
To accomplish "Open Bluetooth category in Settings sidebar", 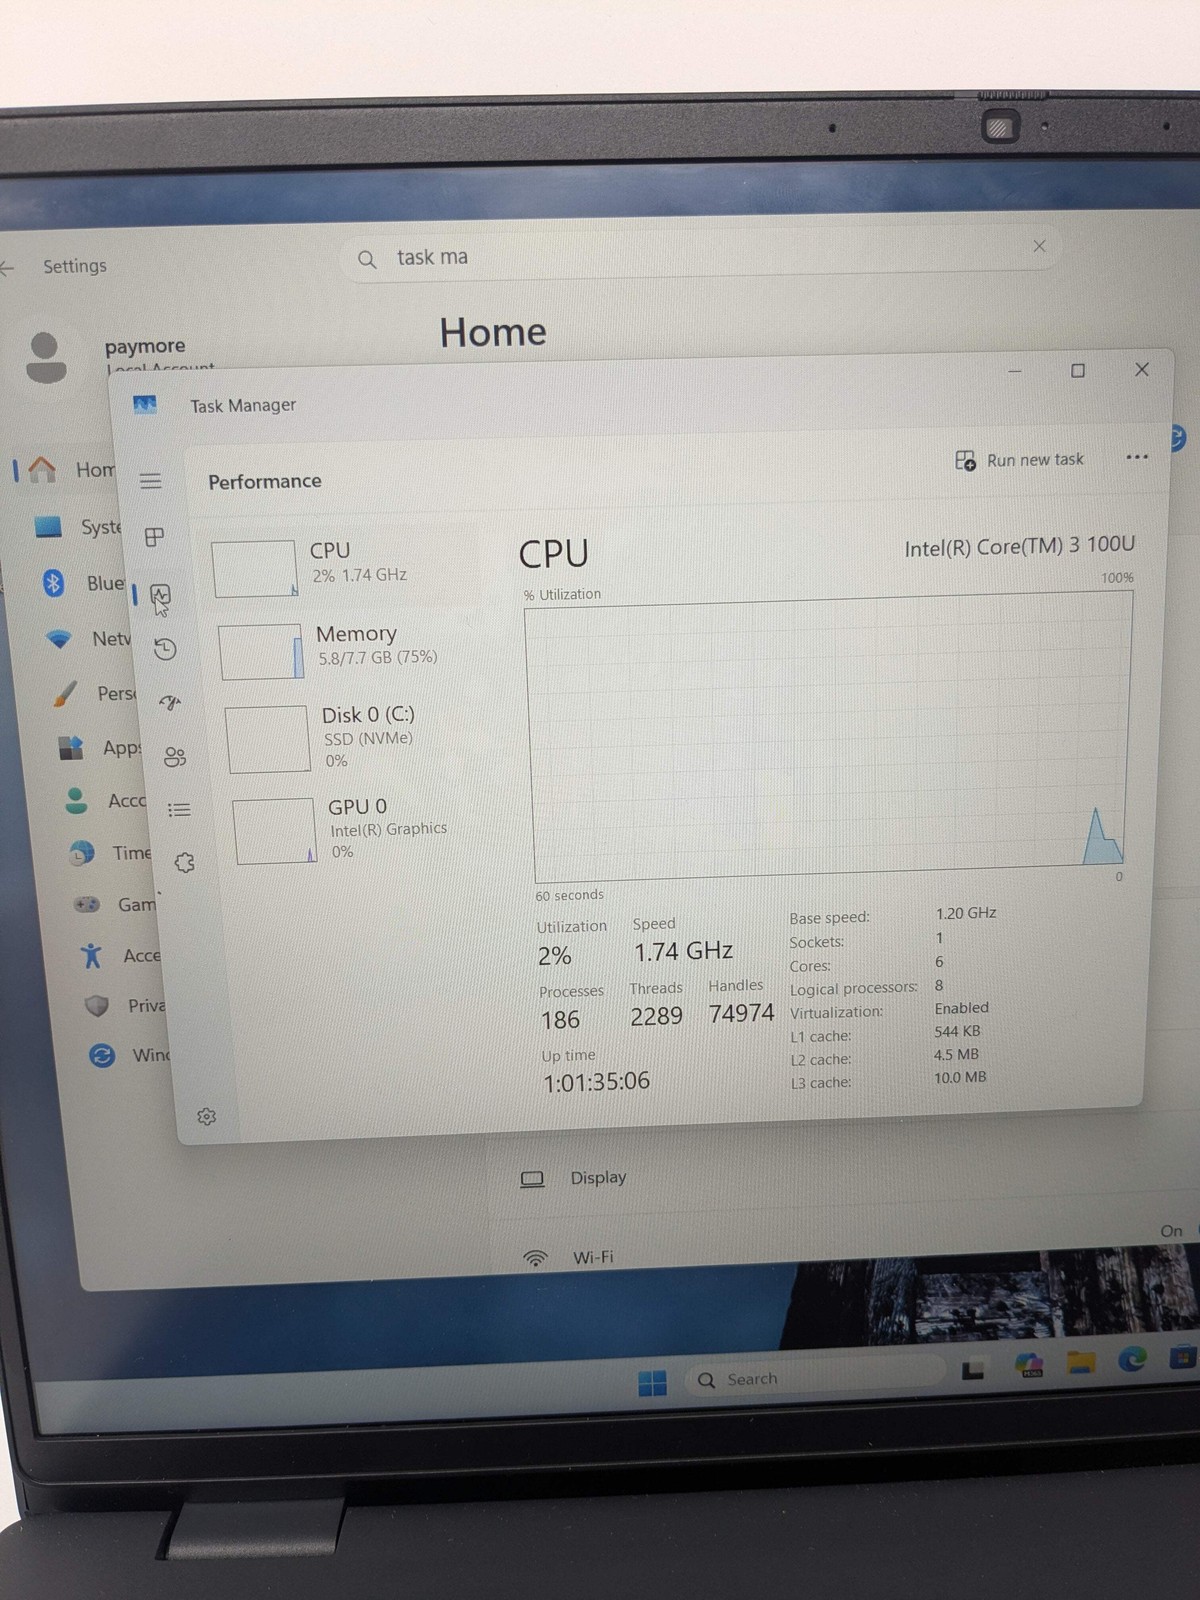I will tap(82, 583).
